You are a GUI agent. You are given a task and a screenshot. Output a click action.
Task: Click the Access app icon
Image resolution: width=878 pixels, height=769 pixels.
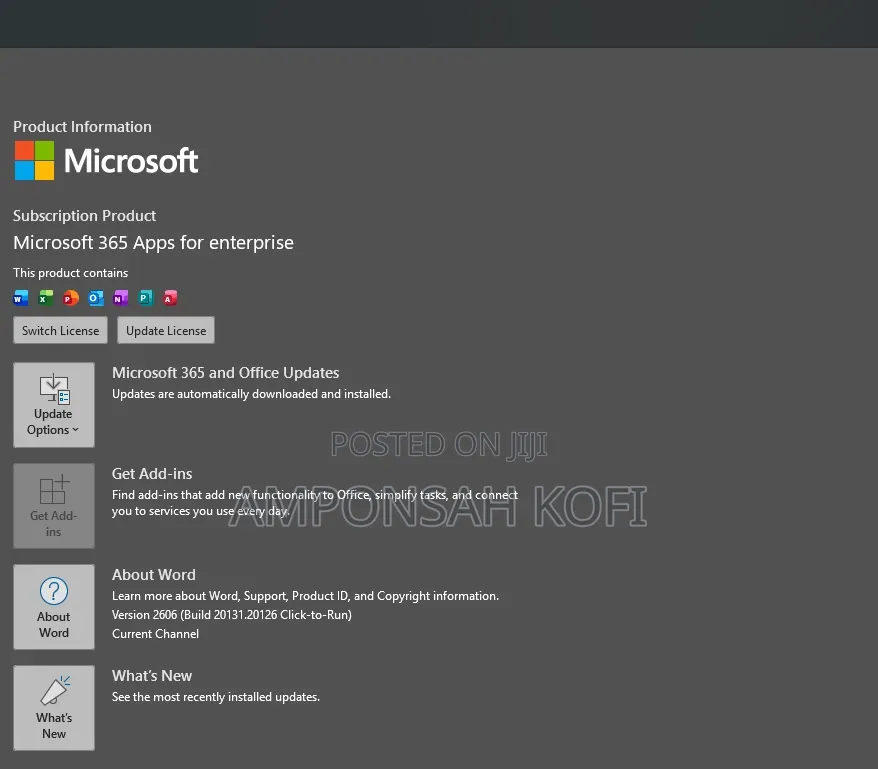(x=170, y=298)
